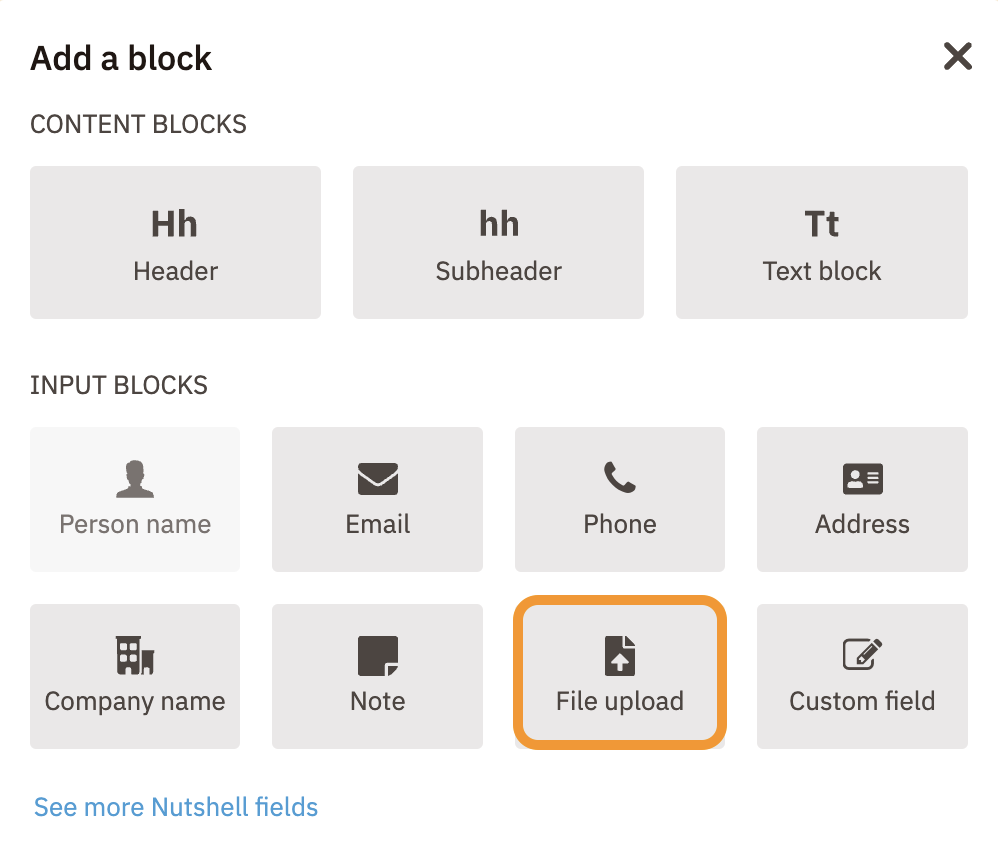Click the phone handset icon
Viewport: 998px width, 864px height.
click(x=620, y=480)
